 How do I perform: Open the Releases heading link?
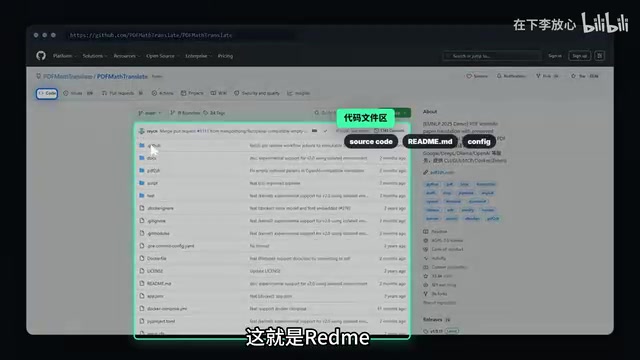[x=433, y=320]
